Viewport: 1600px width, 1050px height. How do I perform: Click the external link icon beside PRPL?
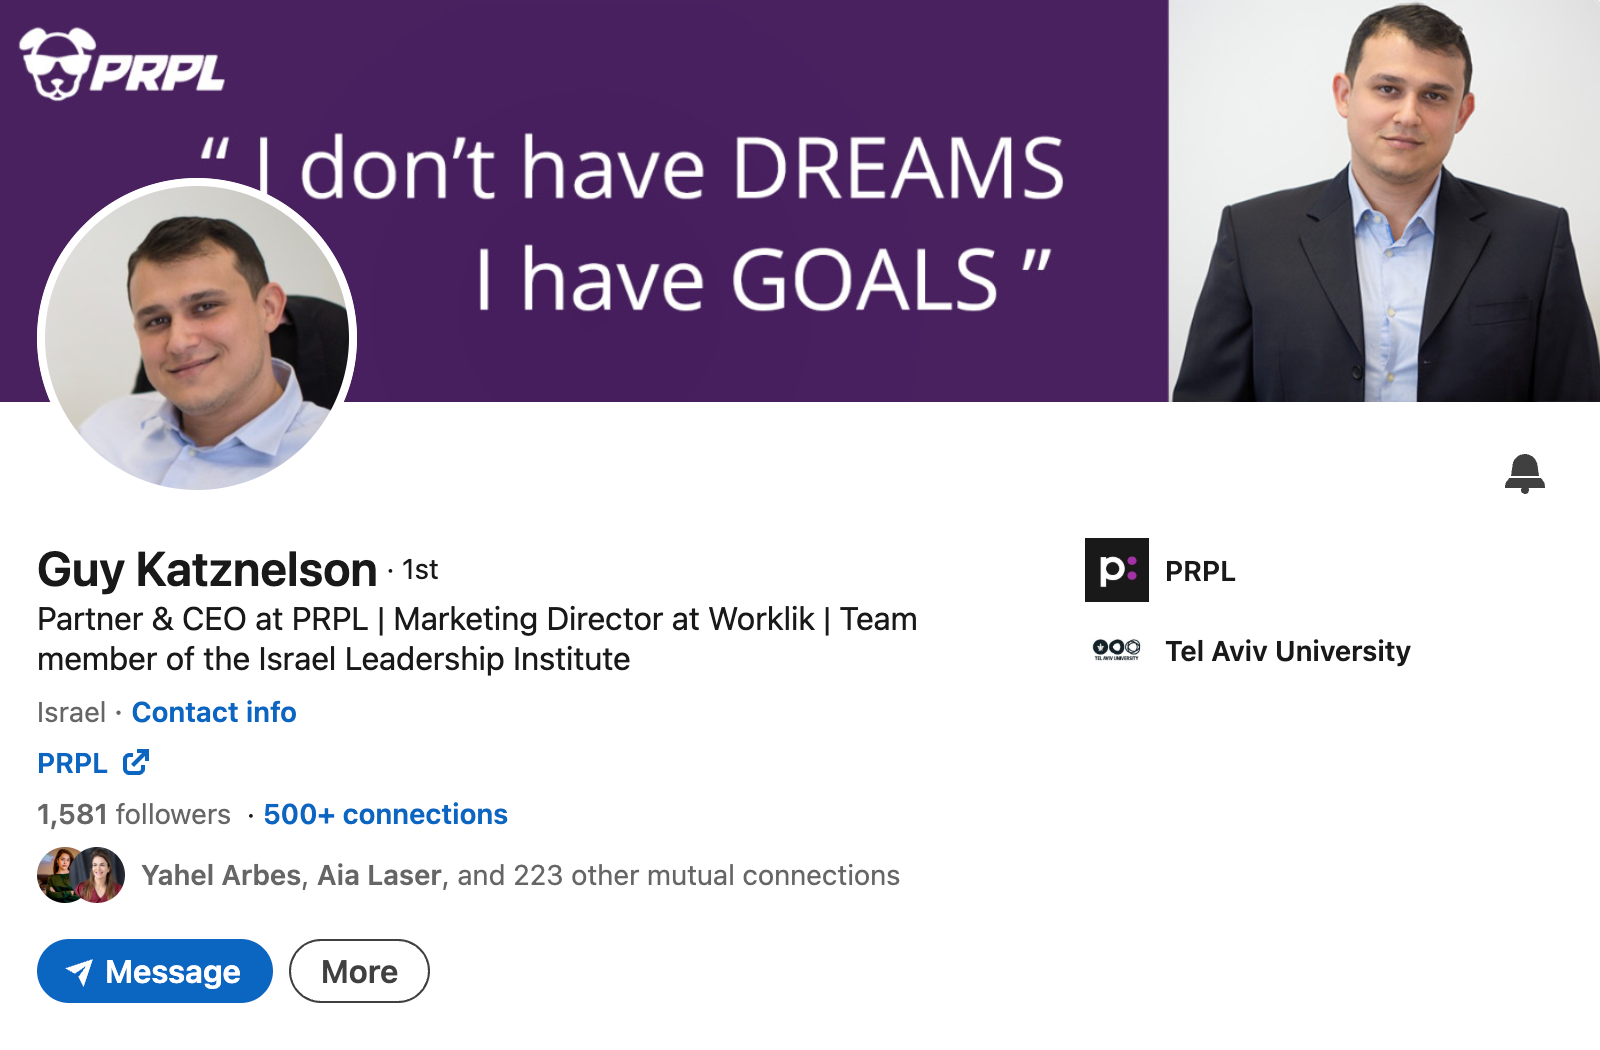pos(136,763)
